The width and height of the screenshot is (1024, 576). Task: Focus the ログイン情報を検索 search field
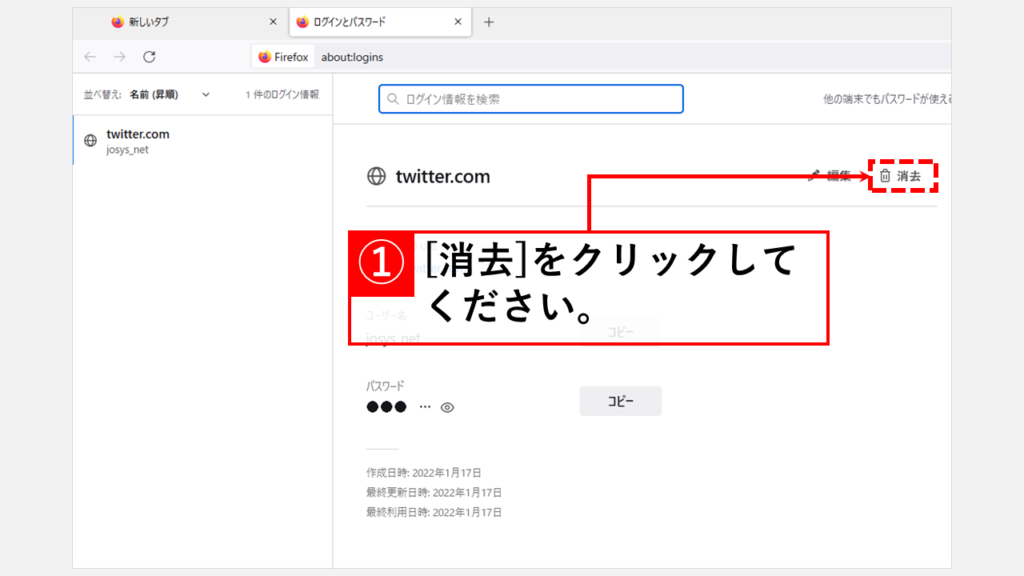point(530,99)
